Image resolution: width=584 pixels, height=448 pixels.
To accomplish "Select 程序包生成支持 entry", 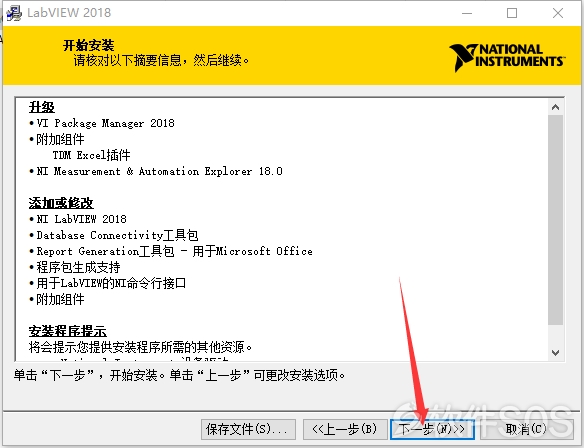I will tap(78, 267).
